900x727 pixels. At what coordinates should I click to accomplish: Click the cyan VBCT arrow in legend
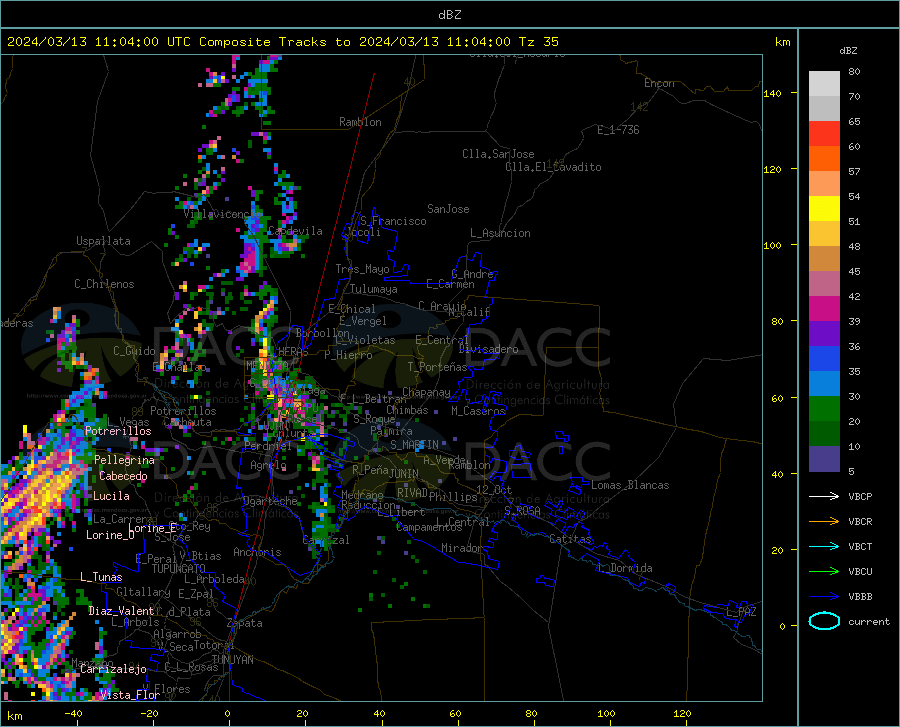click(824, 546)
